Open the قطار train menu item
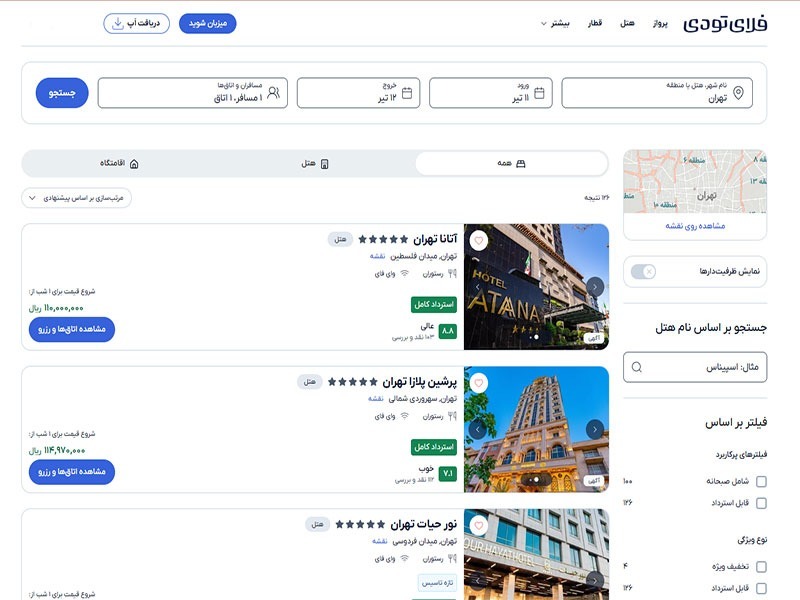800x600 pixels. 595,23
